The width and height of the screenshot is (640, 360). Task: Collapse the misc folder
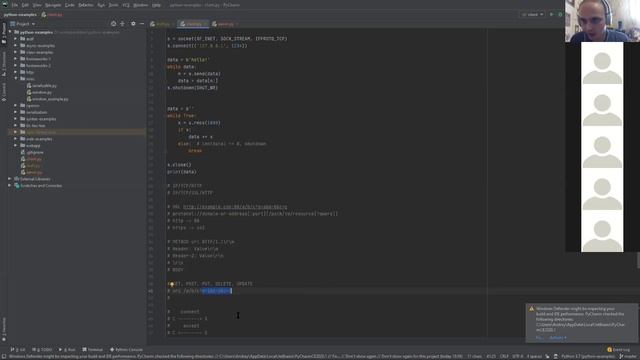pyautogui.click(x=16, y=79)
